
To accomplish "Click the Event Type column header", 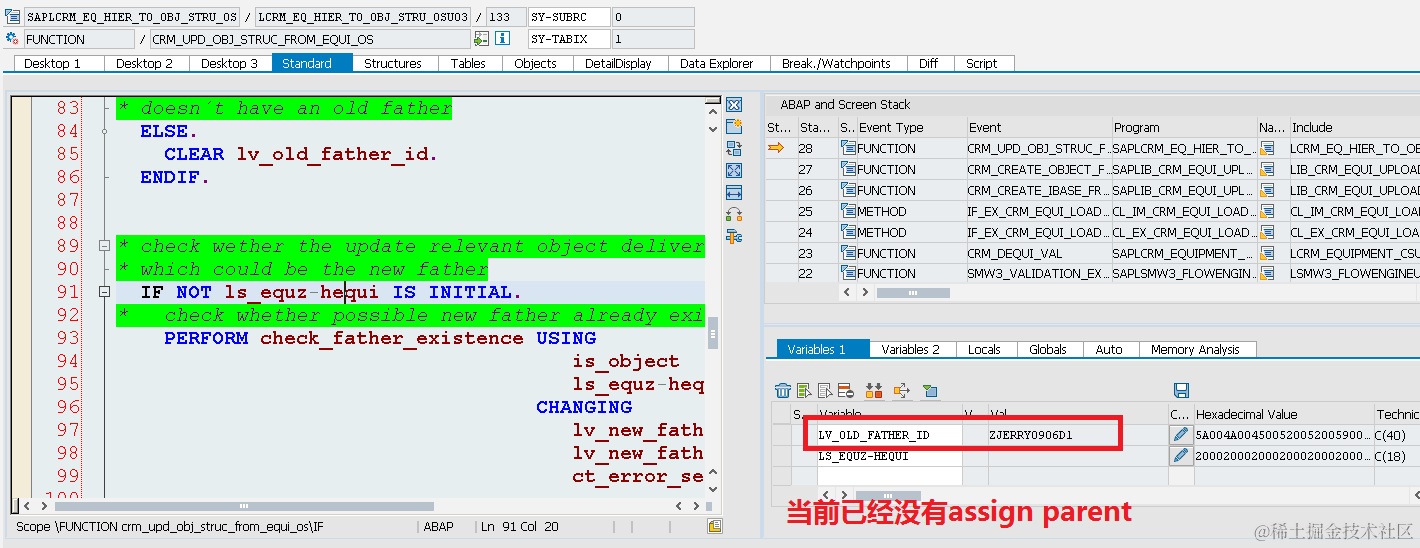I will pos(910,127).
